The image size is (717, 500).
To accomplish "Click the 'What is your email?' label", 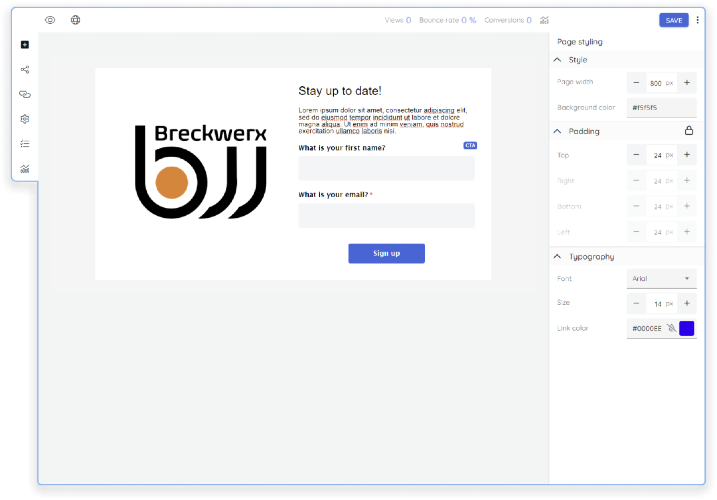I will 333,194.
